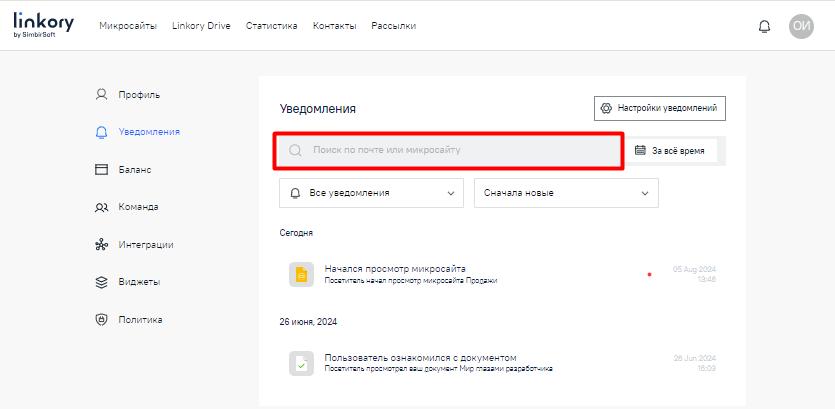The image size is (835, 409).
Task: Click the magnifier icon in search field
Action: [x=295, y=150]
